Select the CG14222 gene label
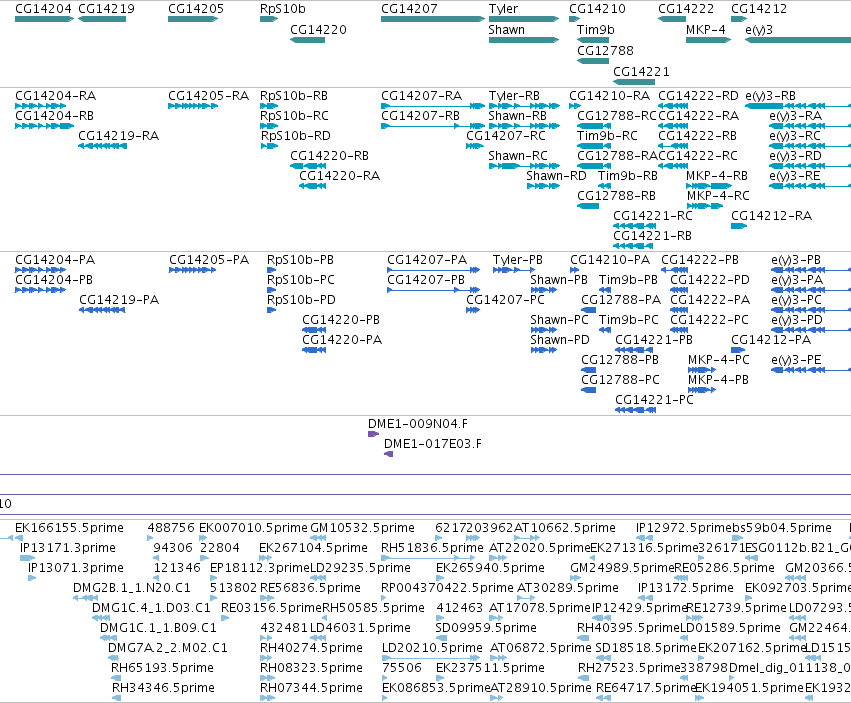The width and height of the screenshot is (851, 703). (x=686, y=9)
